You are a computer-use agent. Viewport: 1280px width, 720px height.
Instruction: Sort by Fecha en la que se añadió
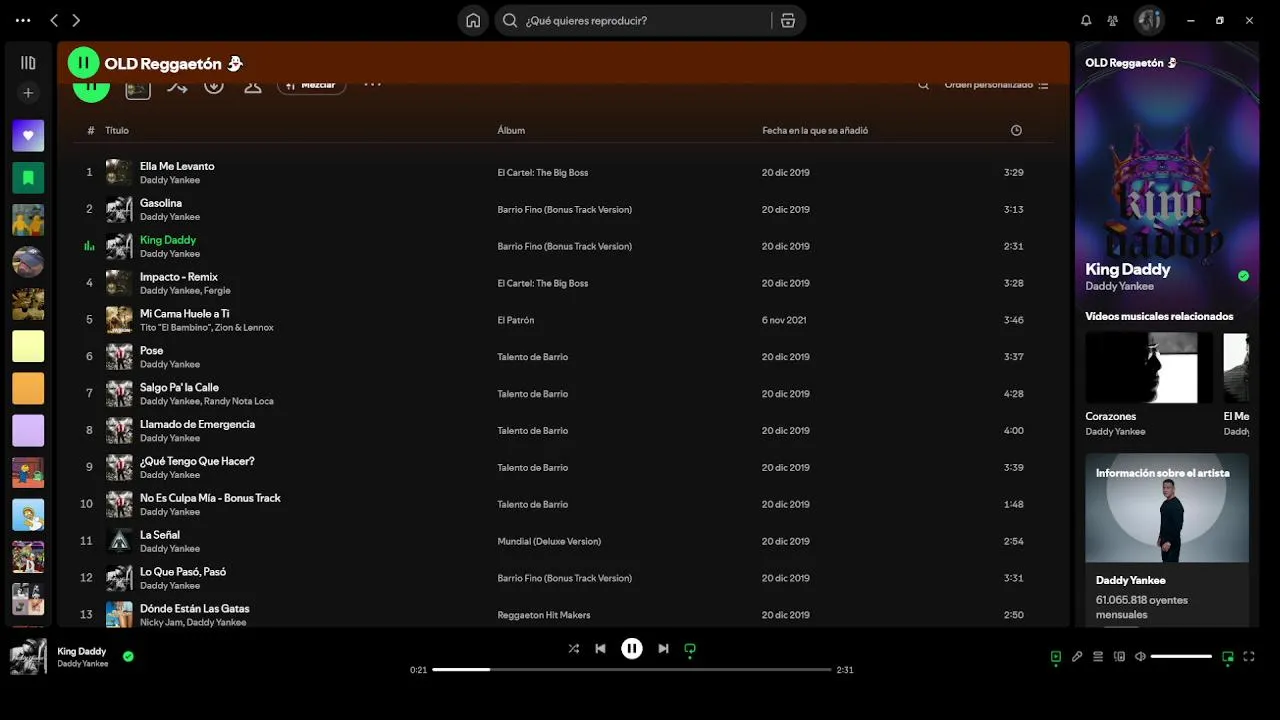click(x=815, y=130)
